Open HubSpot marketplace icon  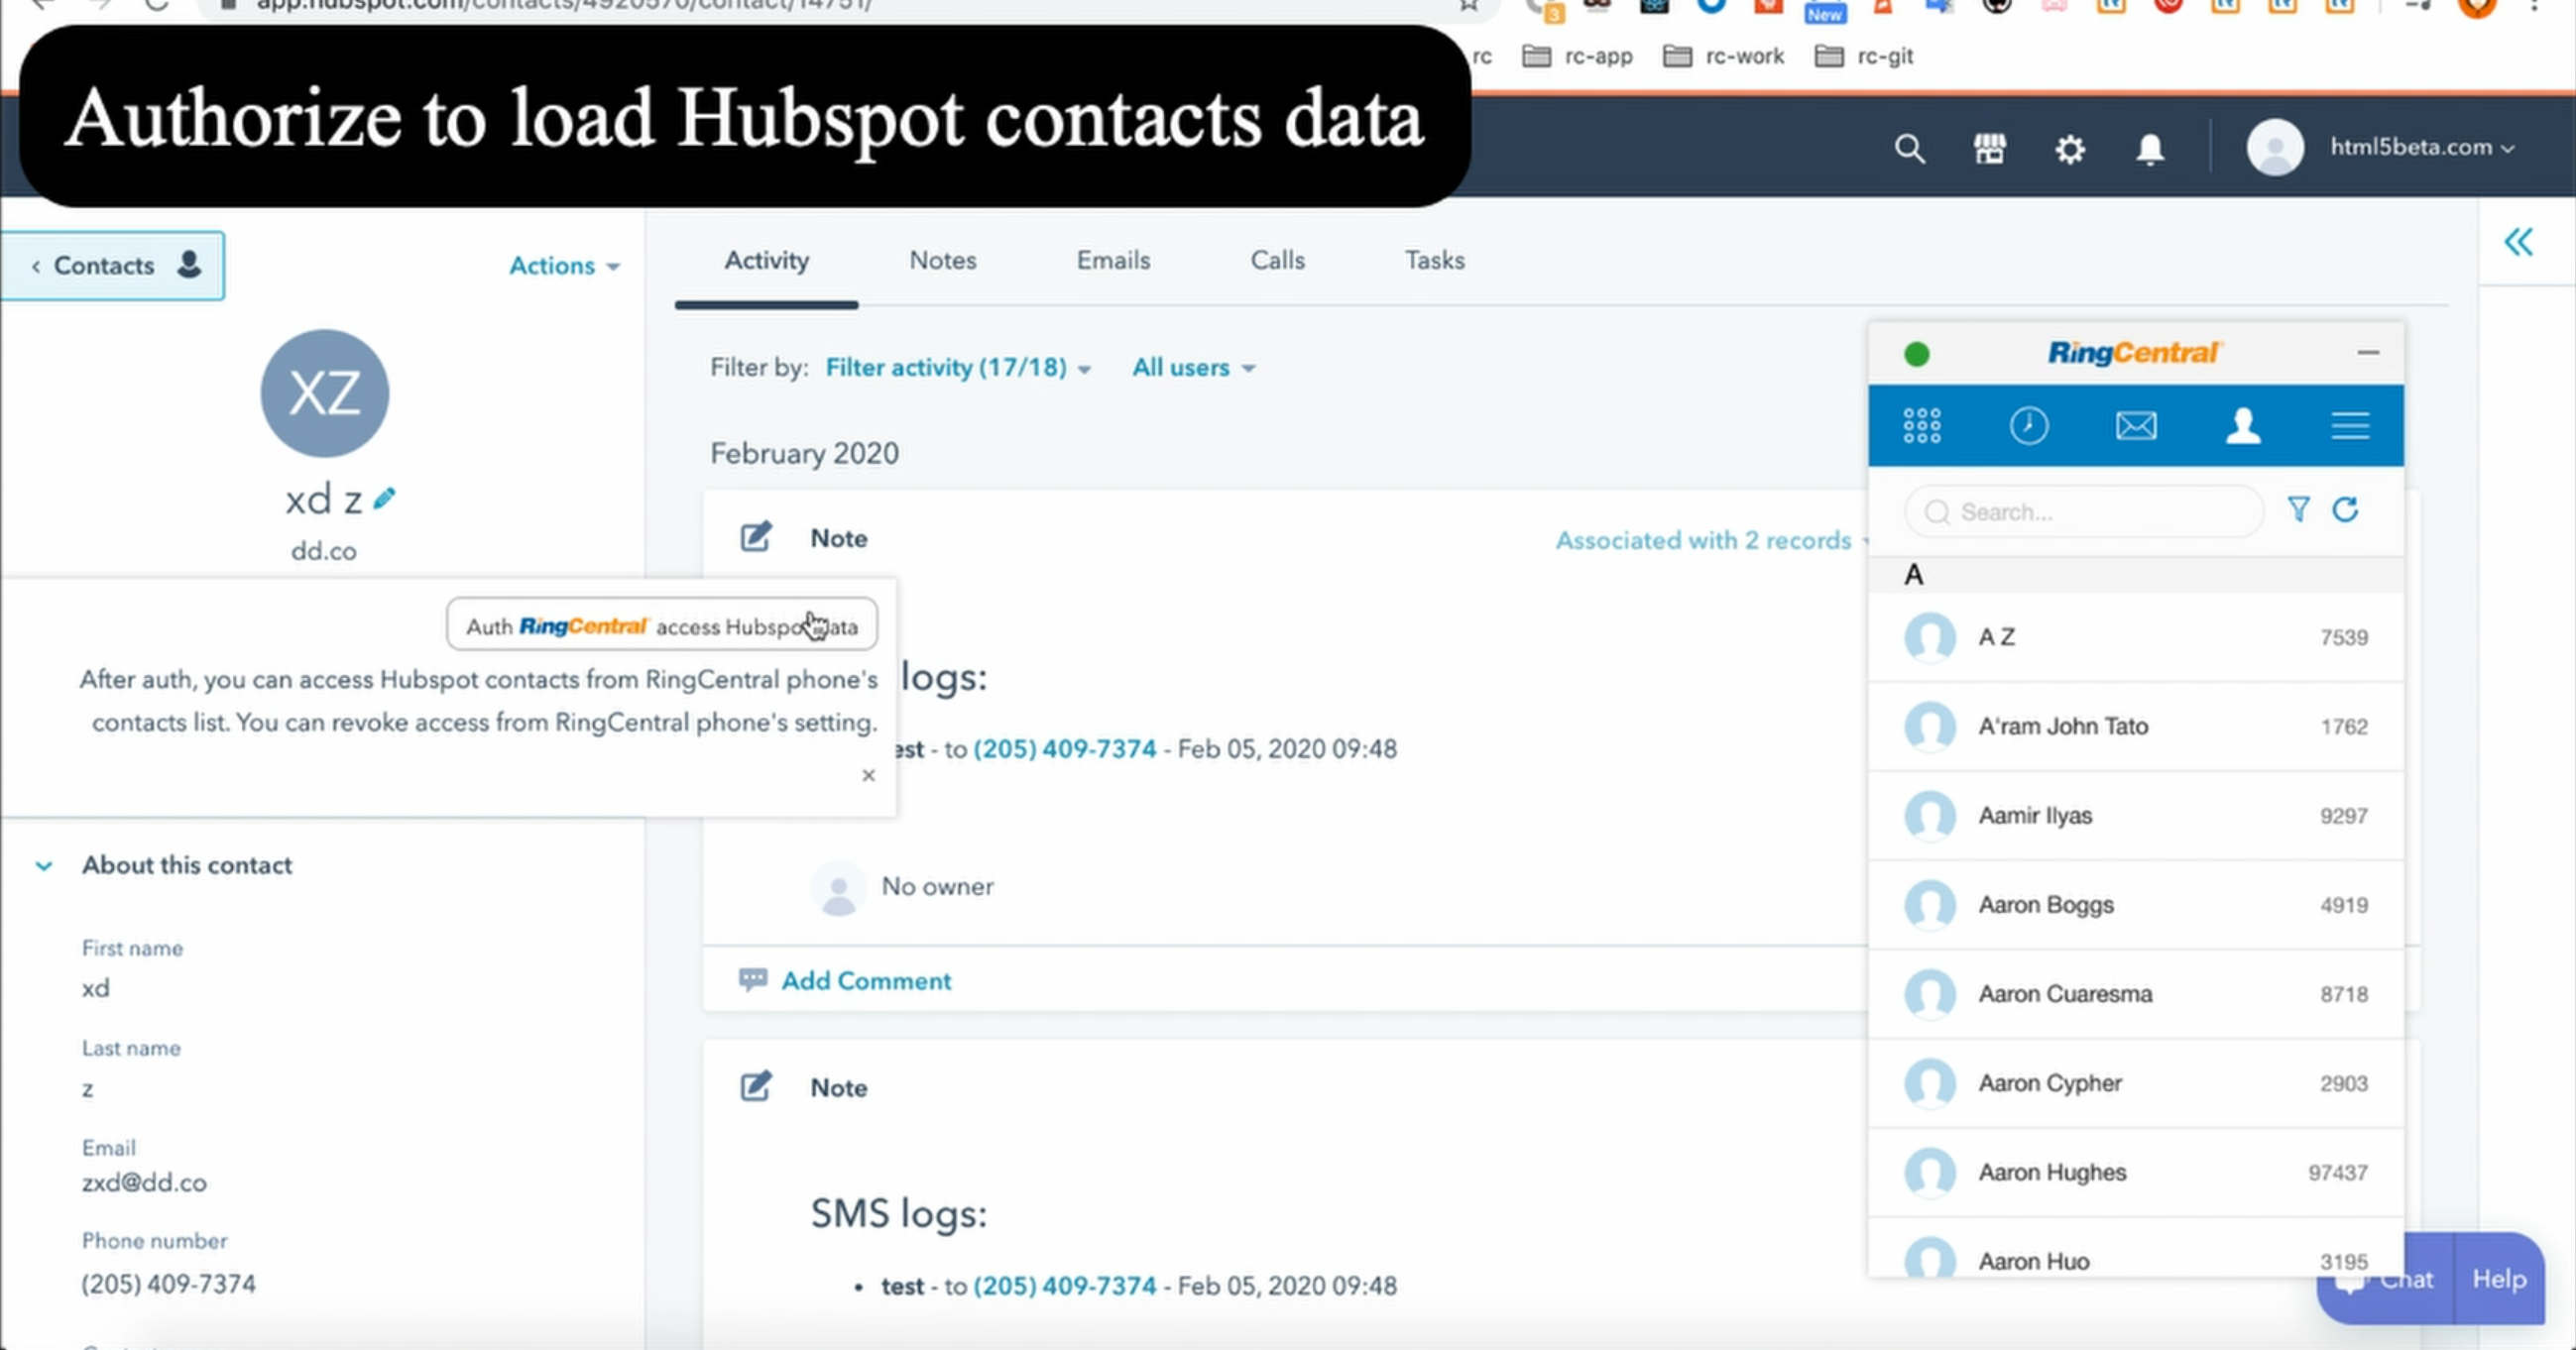[x=1989, y=149]
